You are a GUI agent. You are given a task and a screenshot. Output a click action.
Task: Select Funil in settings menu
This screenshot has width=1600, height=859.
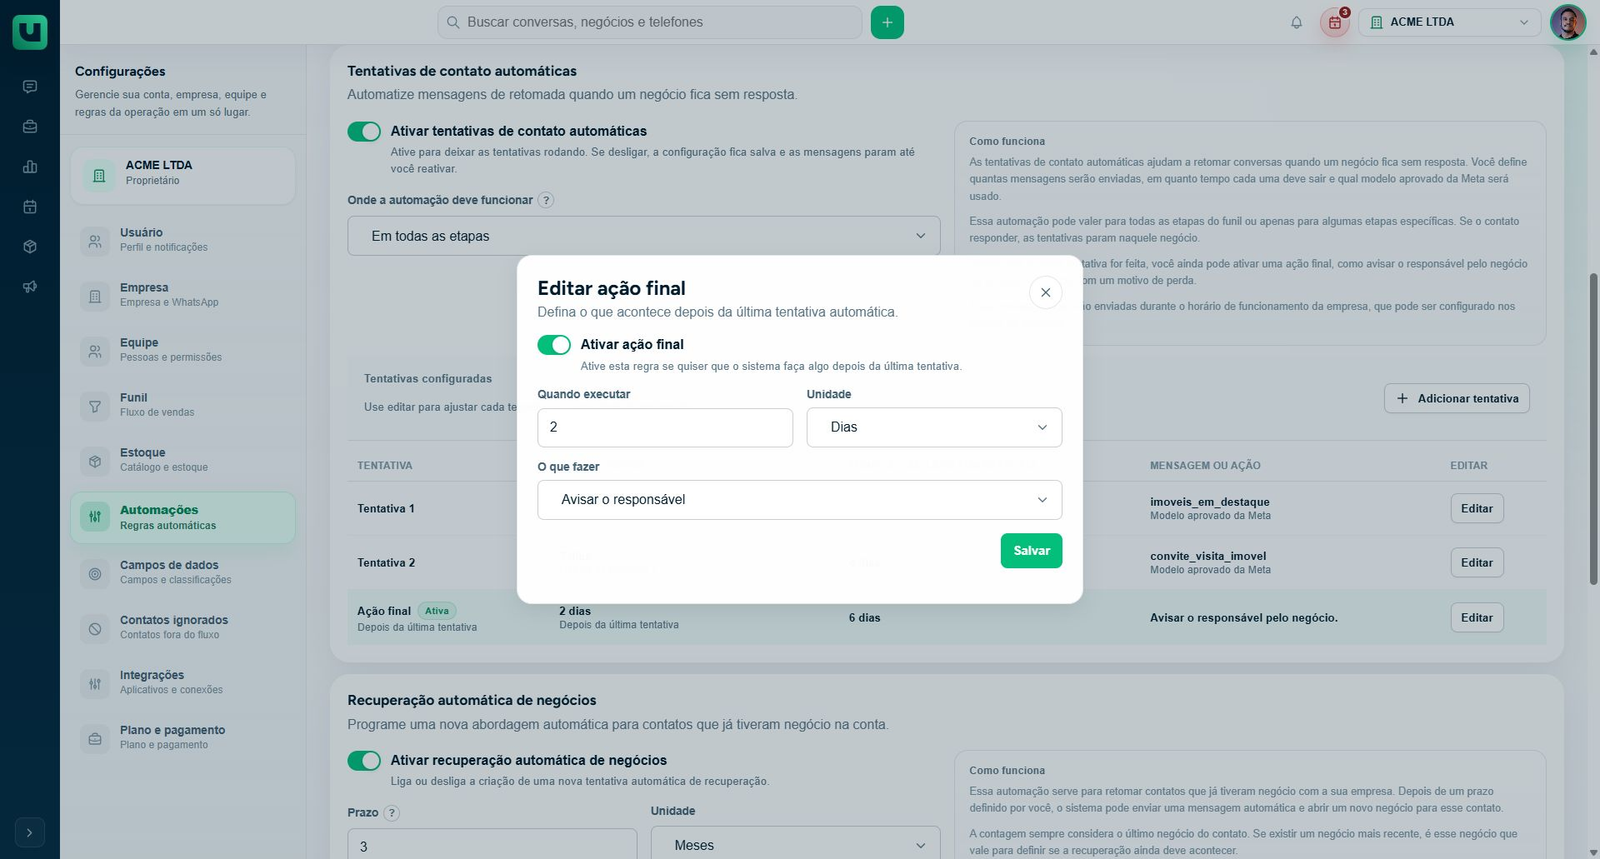pyautogui.click(x=183, y=405)
